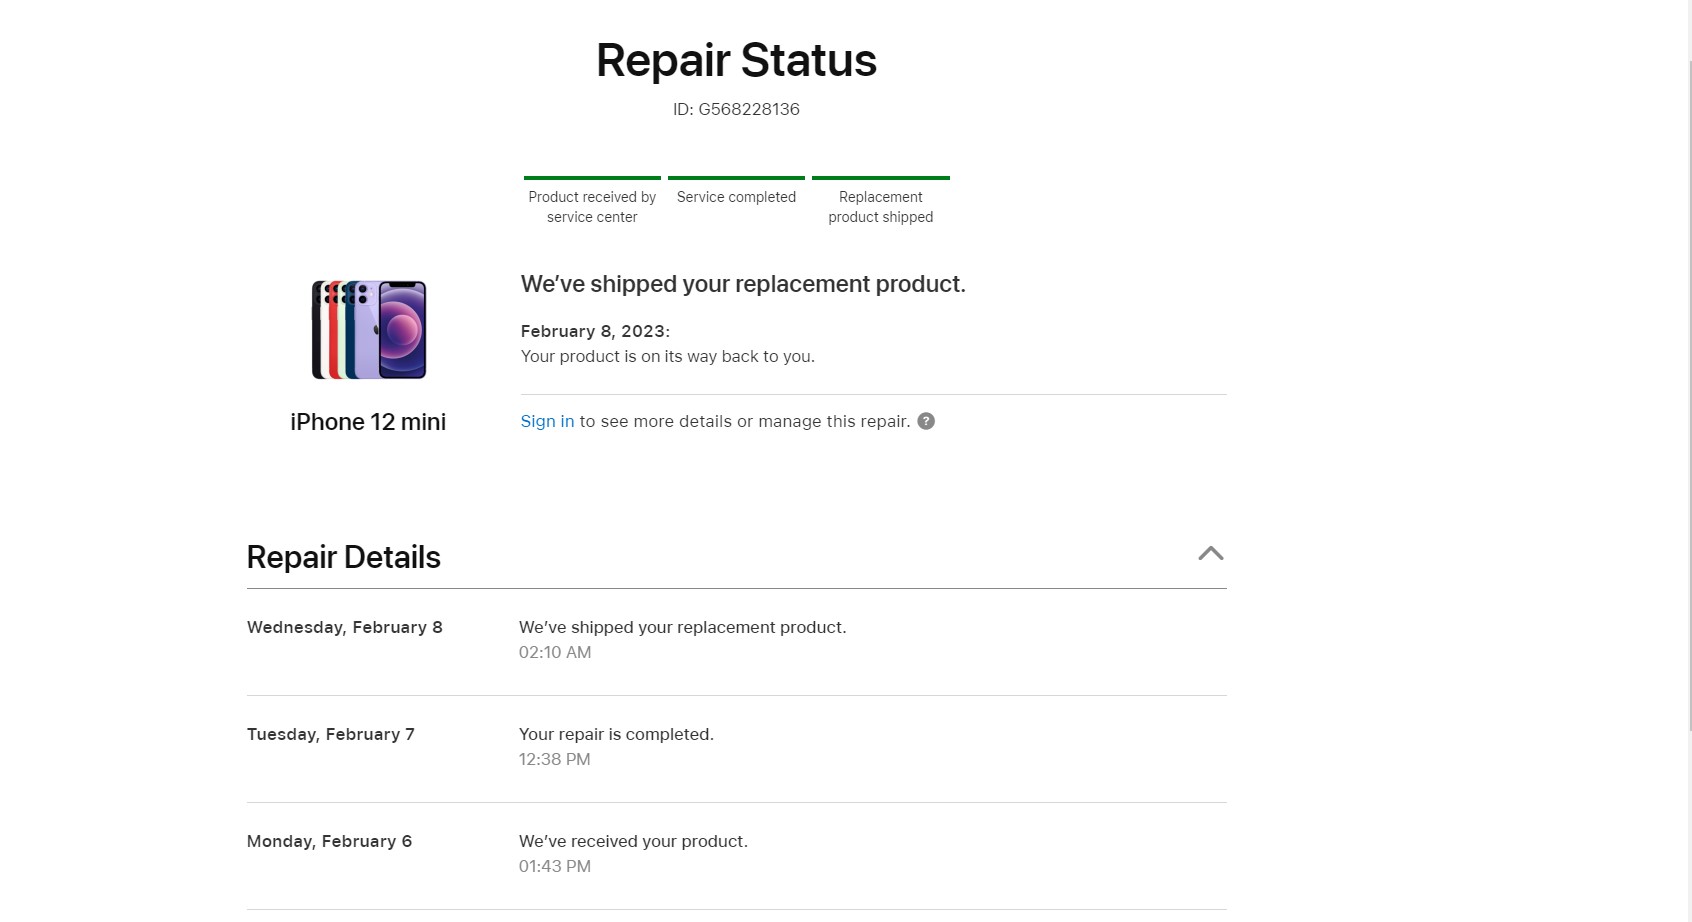Screen dimensions: 1692x922
Task: Click the repair ID G568228136 text
Action: coord(736,109)
